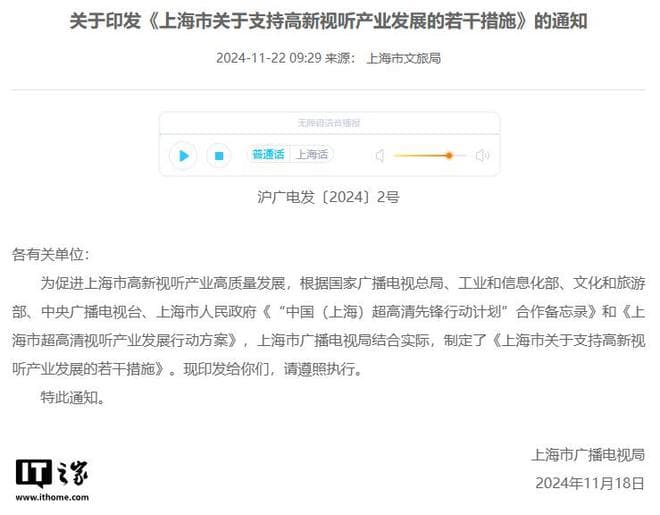
Task: Click the 上海市广播电视局 signature text
Action: tap(588, 455)
